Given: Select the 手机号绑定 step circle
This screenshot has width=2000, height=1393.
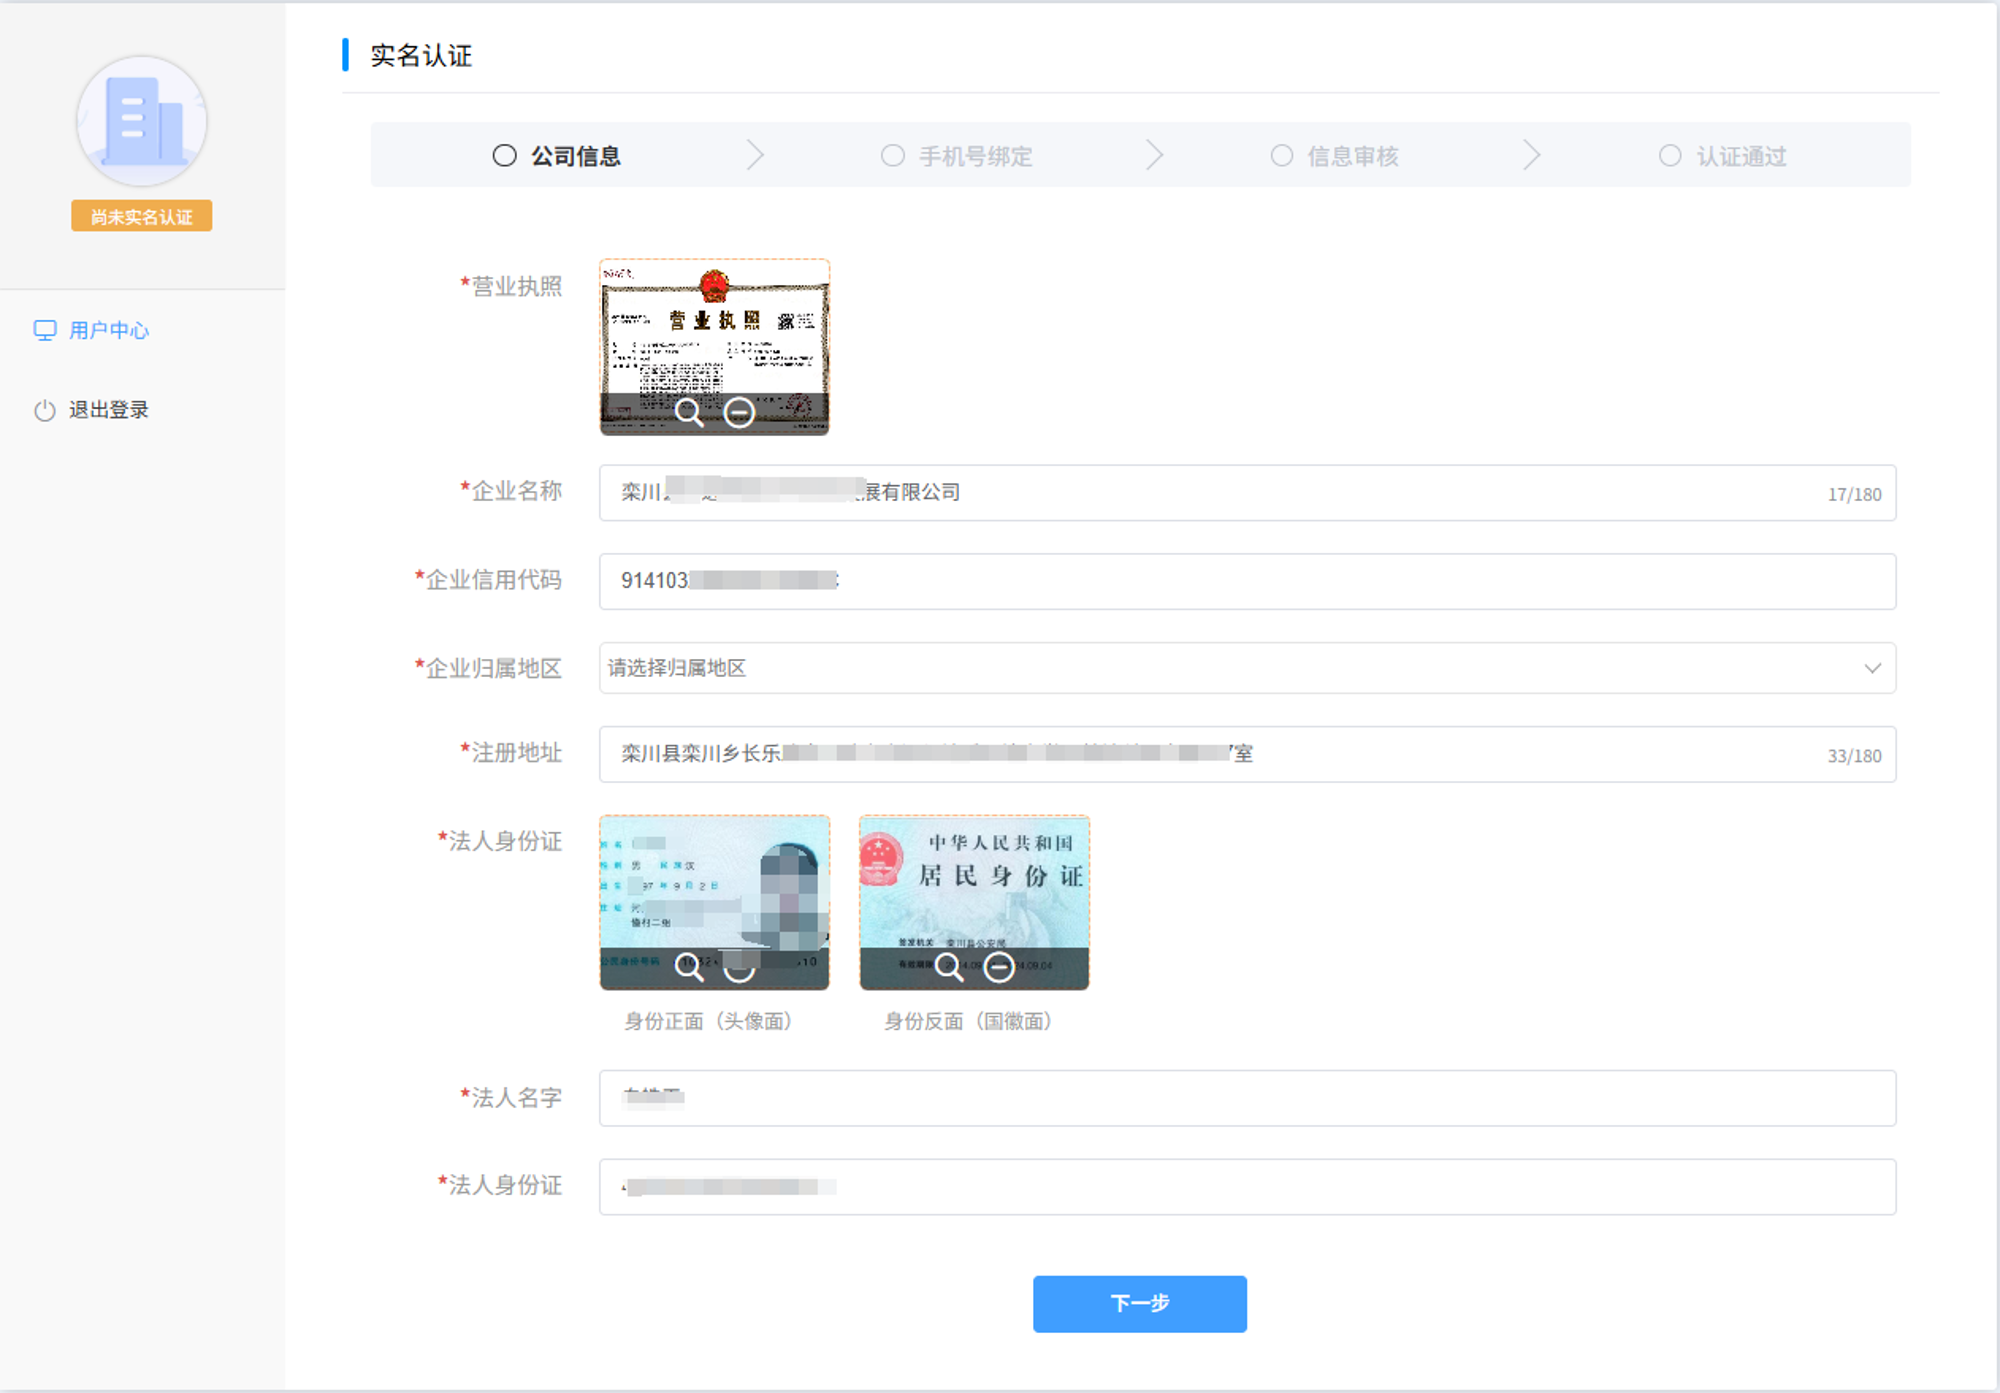Looking at the screenshot, I should 892,156.
